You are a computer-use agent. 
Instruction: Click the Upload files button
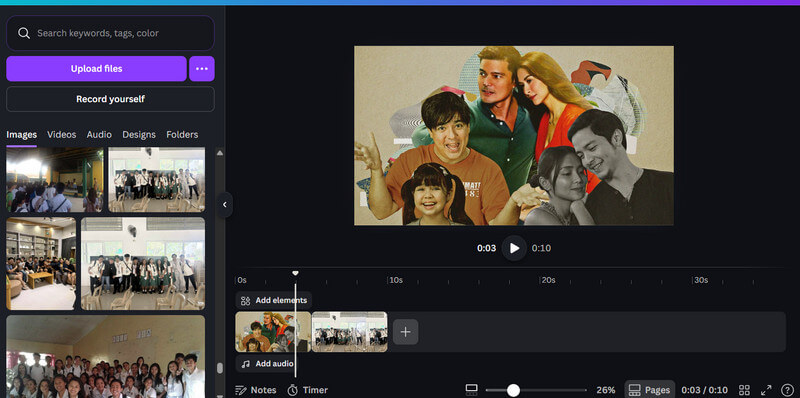pos(96,69)
